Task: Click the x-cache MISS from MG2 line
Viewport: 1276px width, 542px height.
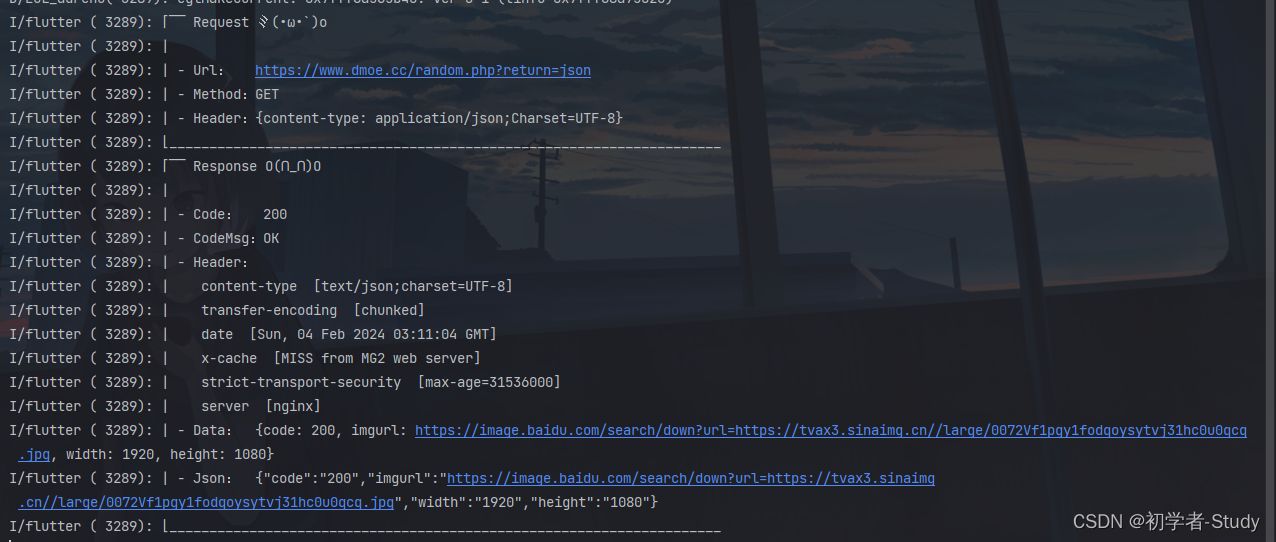Action: [340, 358]
